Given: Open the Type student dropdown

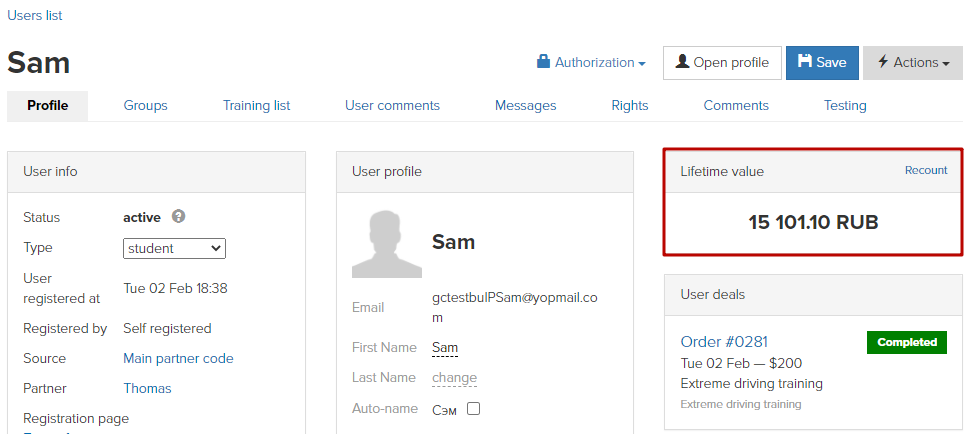Looking at the screenshot, I should tap(174, 249).
